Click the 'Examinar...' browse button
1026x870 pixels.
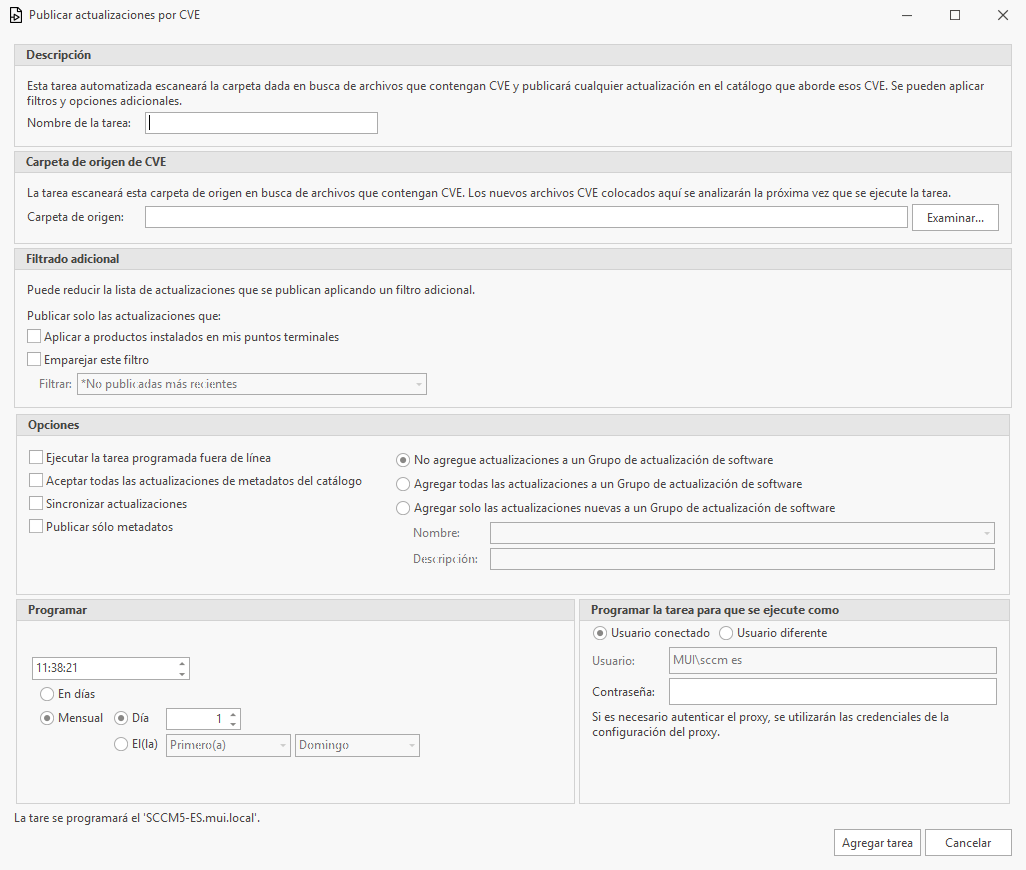(x=954, y=218)
